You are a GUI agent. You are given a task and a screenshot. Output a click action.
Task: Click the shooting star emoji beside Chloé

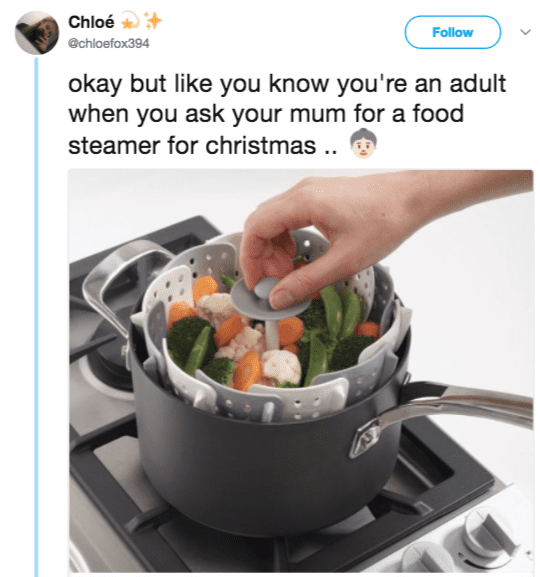130,21
